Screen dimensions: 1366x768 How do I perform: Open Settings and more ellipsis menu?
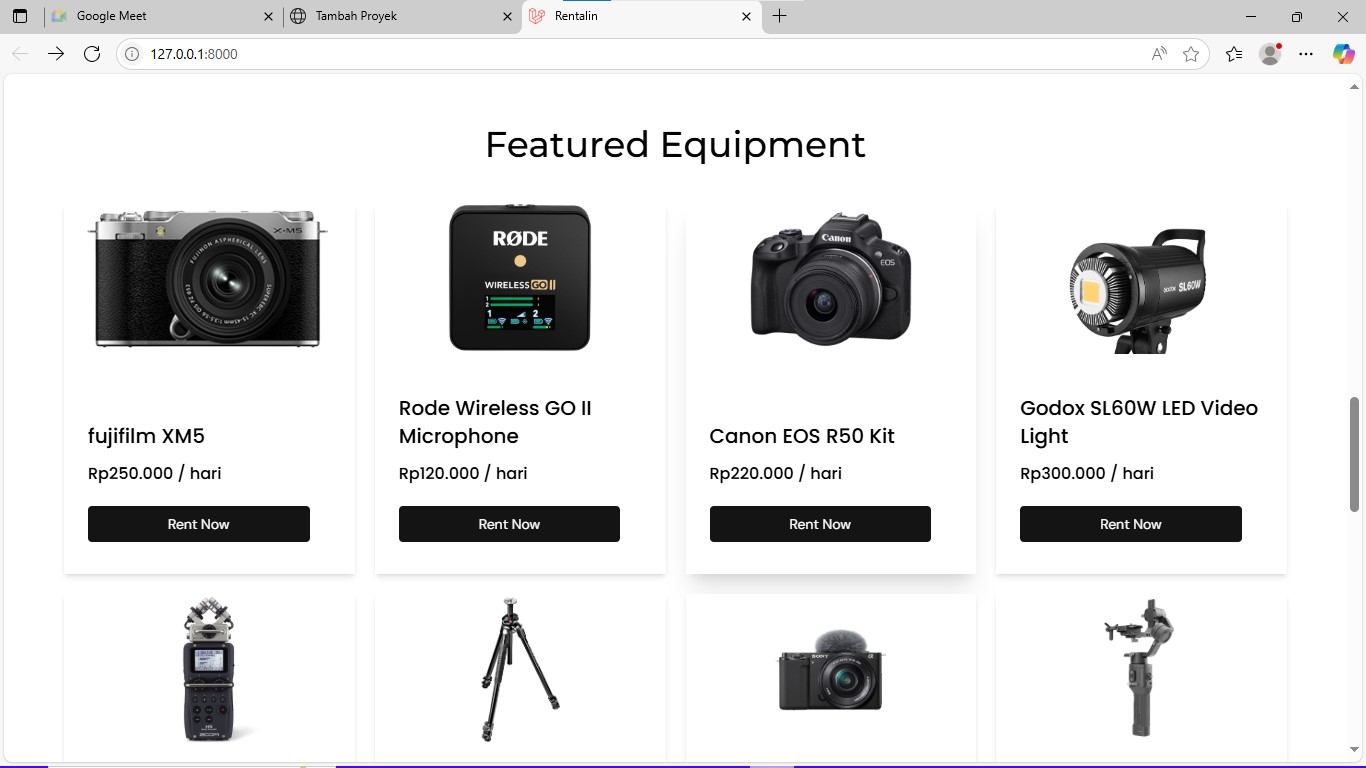click(x=1306, y=54)
